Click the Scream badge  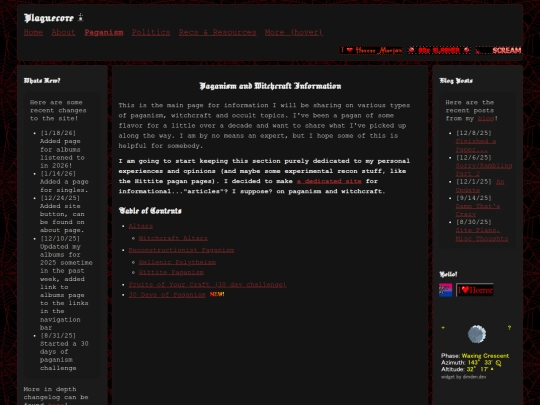pyautogui.click(x=499, y=50)
